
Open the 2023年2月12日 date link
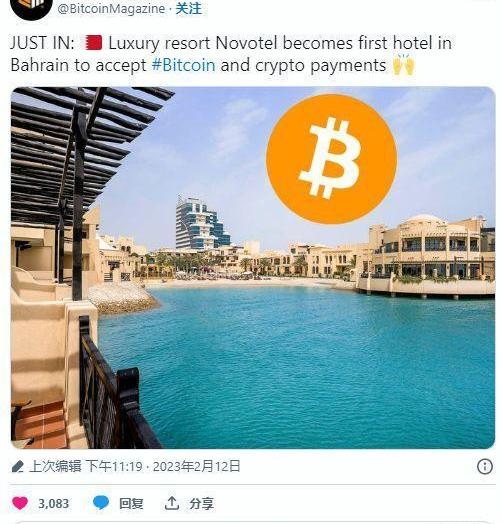(197, 466)
